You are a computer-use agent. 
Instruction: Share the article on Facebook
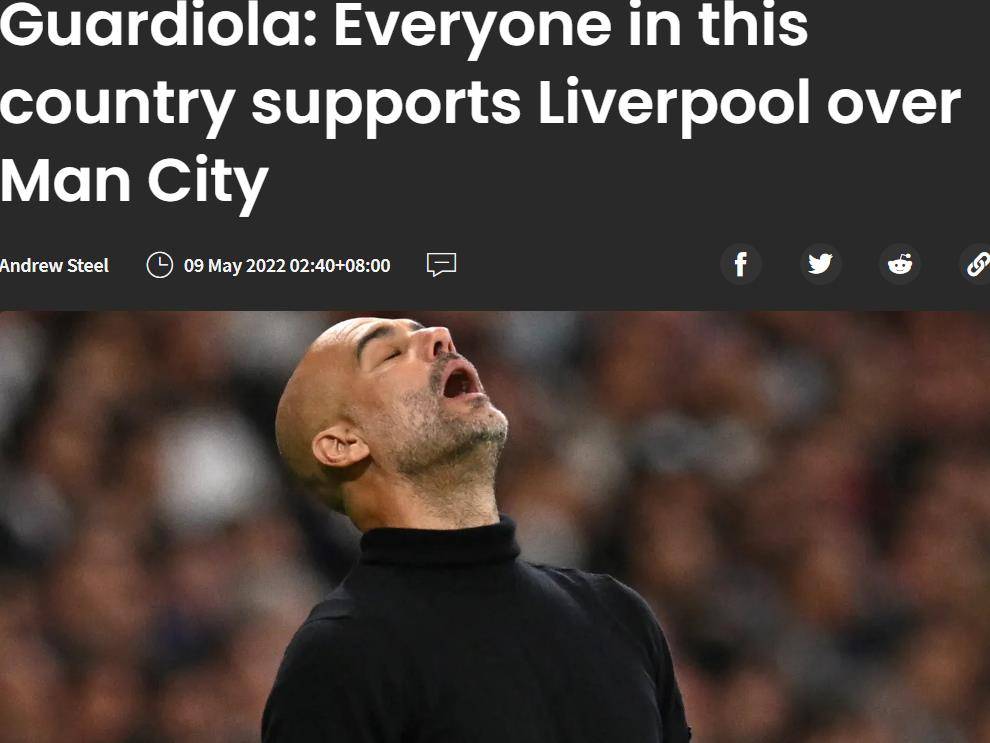point(741,264)
